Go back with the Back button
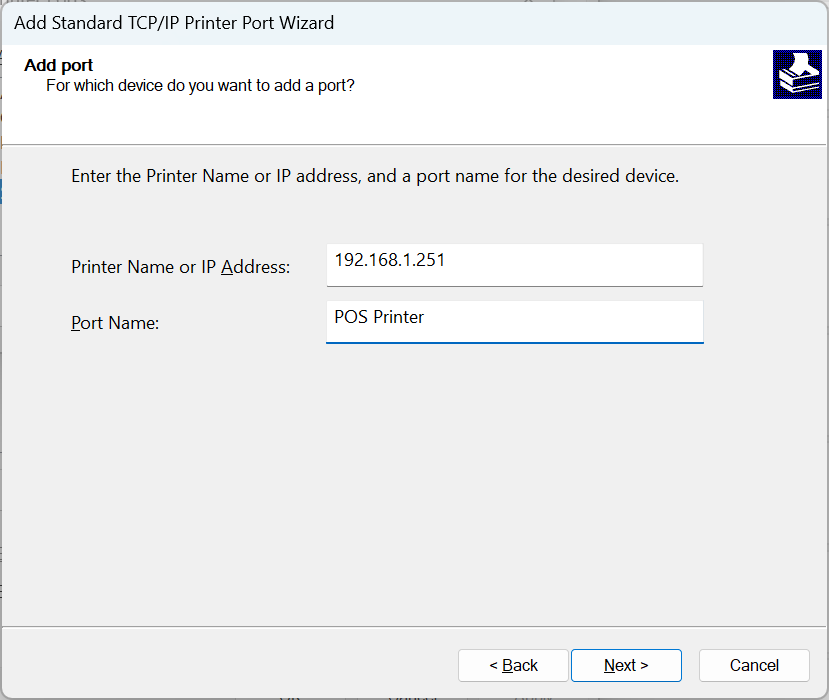Viewport: 829px width, 700px height. pyautogui.click(x=513, y=665)
